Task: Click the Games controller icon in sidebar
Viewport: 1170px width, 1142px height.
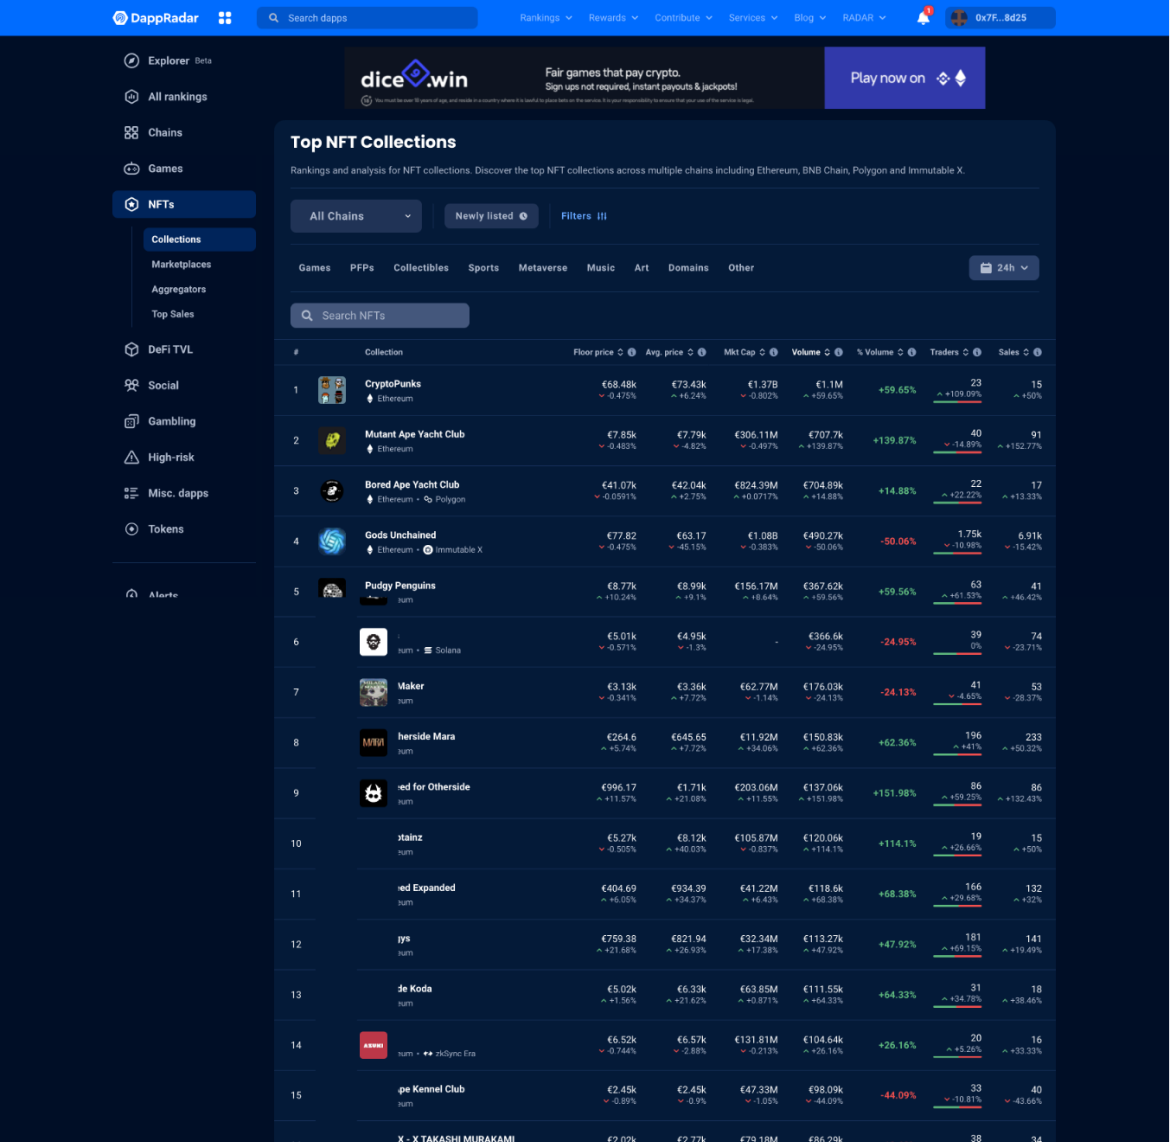Action: point(131,169)
